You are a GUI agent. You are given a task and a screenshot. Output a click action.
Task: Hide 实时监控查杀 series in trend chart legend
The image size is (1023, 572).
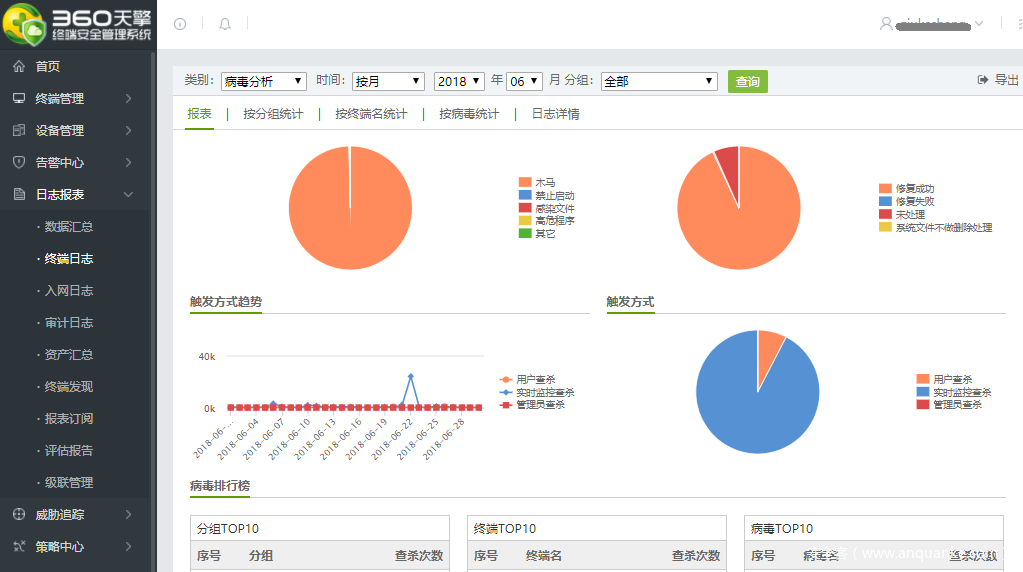pyautogui.click(x=538, y=392)
